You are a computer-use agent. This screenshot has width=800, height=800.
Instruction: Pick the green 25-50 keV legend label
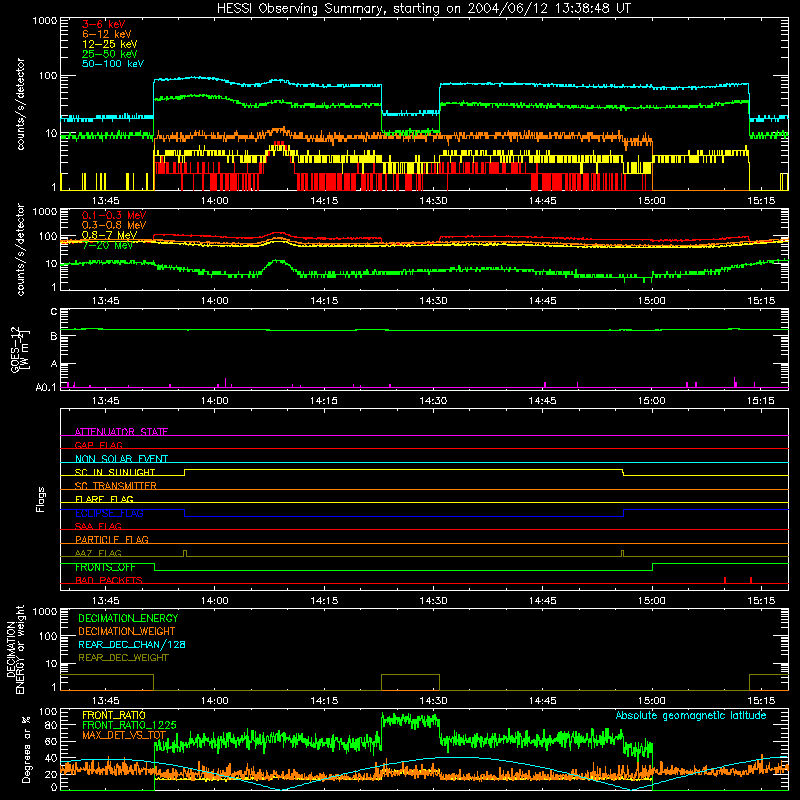tap(110, 54)
